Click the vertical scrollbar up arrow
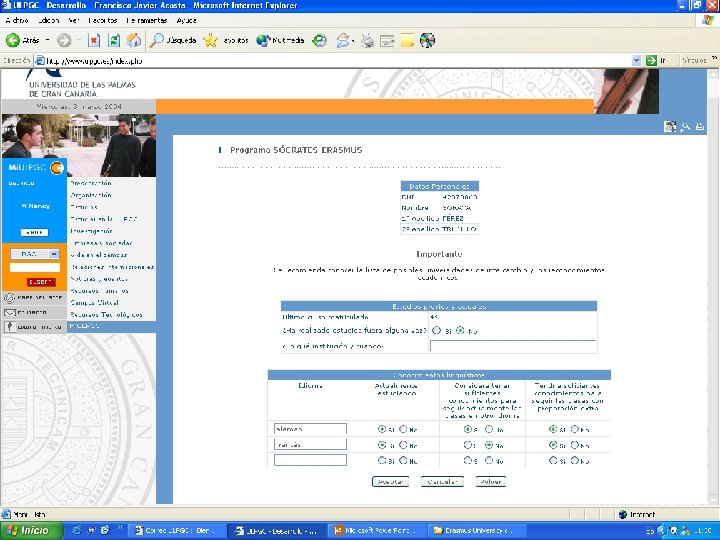Screen dimensions: 720x540 coord(714,74)
